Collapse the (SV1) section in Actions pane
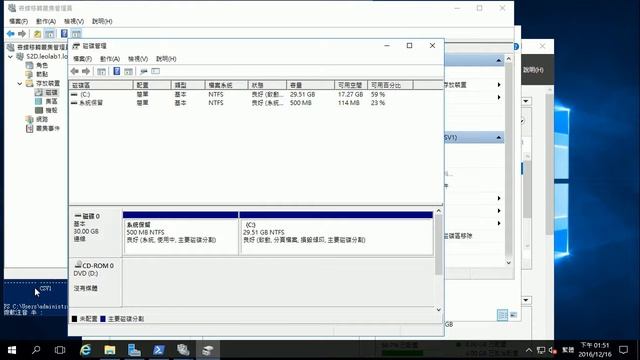This screenshot has width=640, height=360. tap(499, 138)
